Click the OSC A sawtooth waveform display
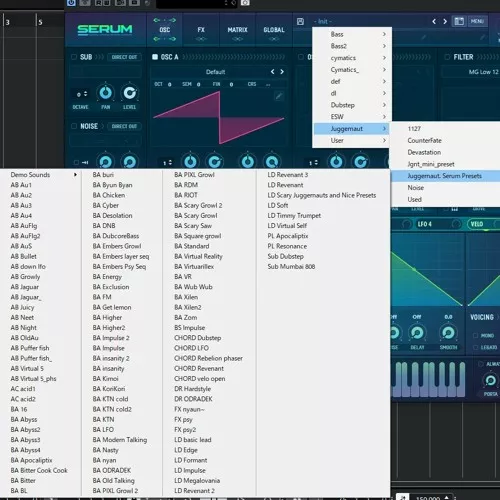The image size is (500, 500). [x=219, y=117]
